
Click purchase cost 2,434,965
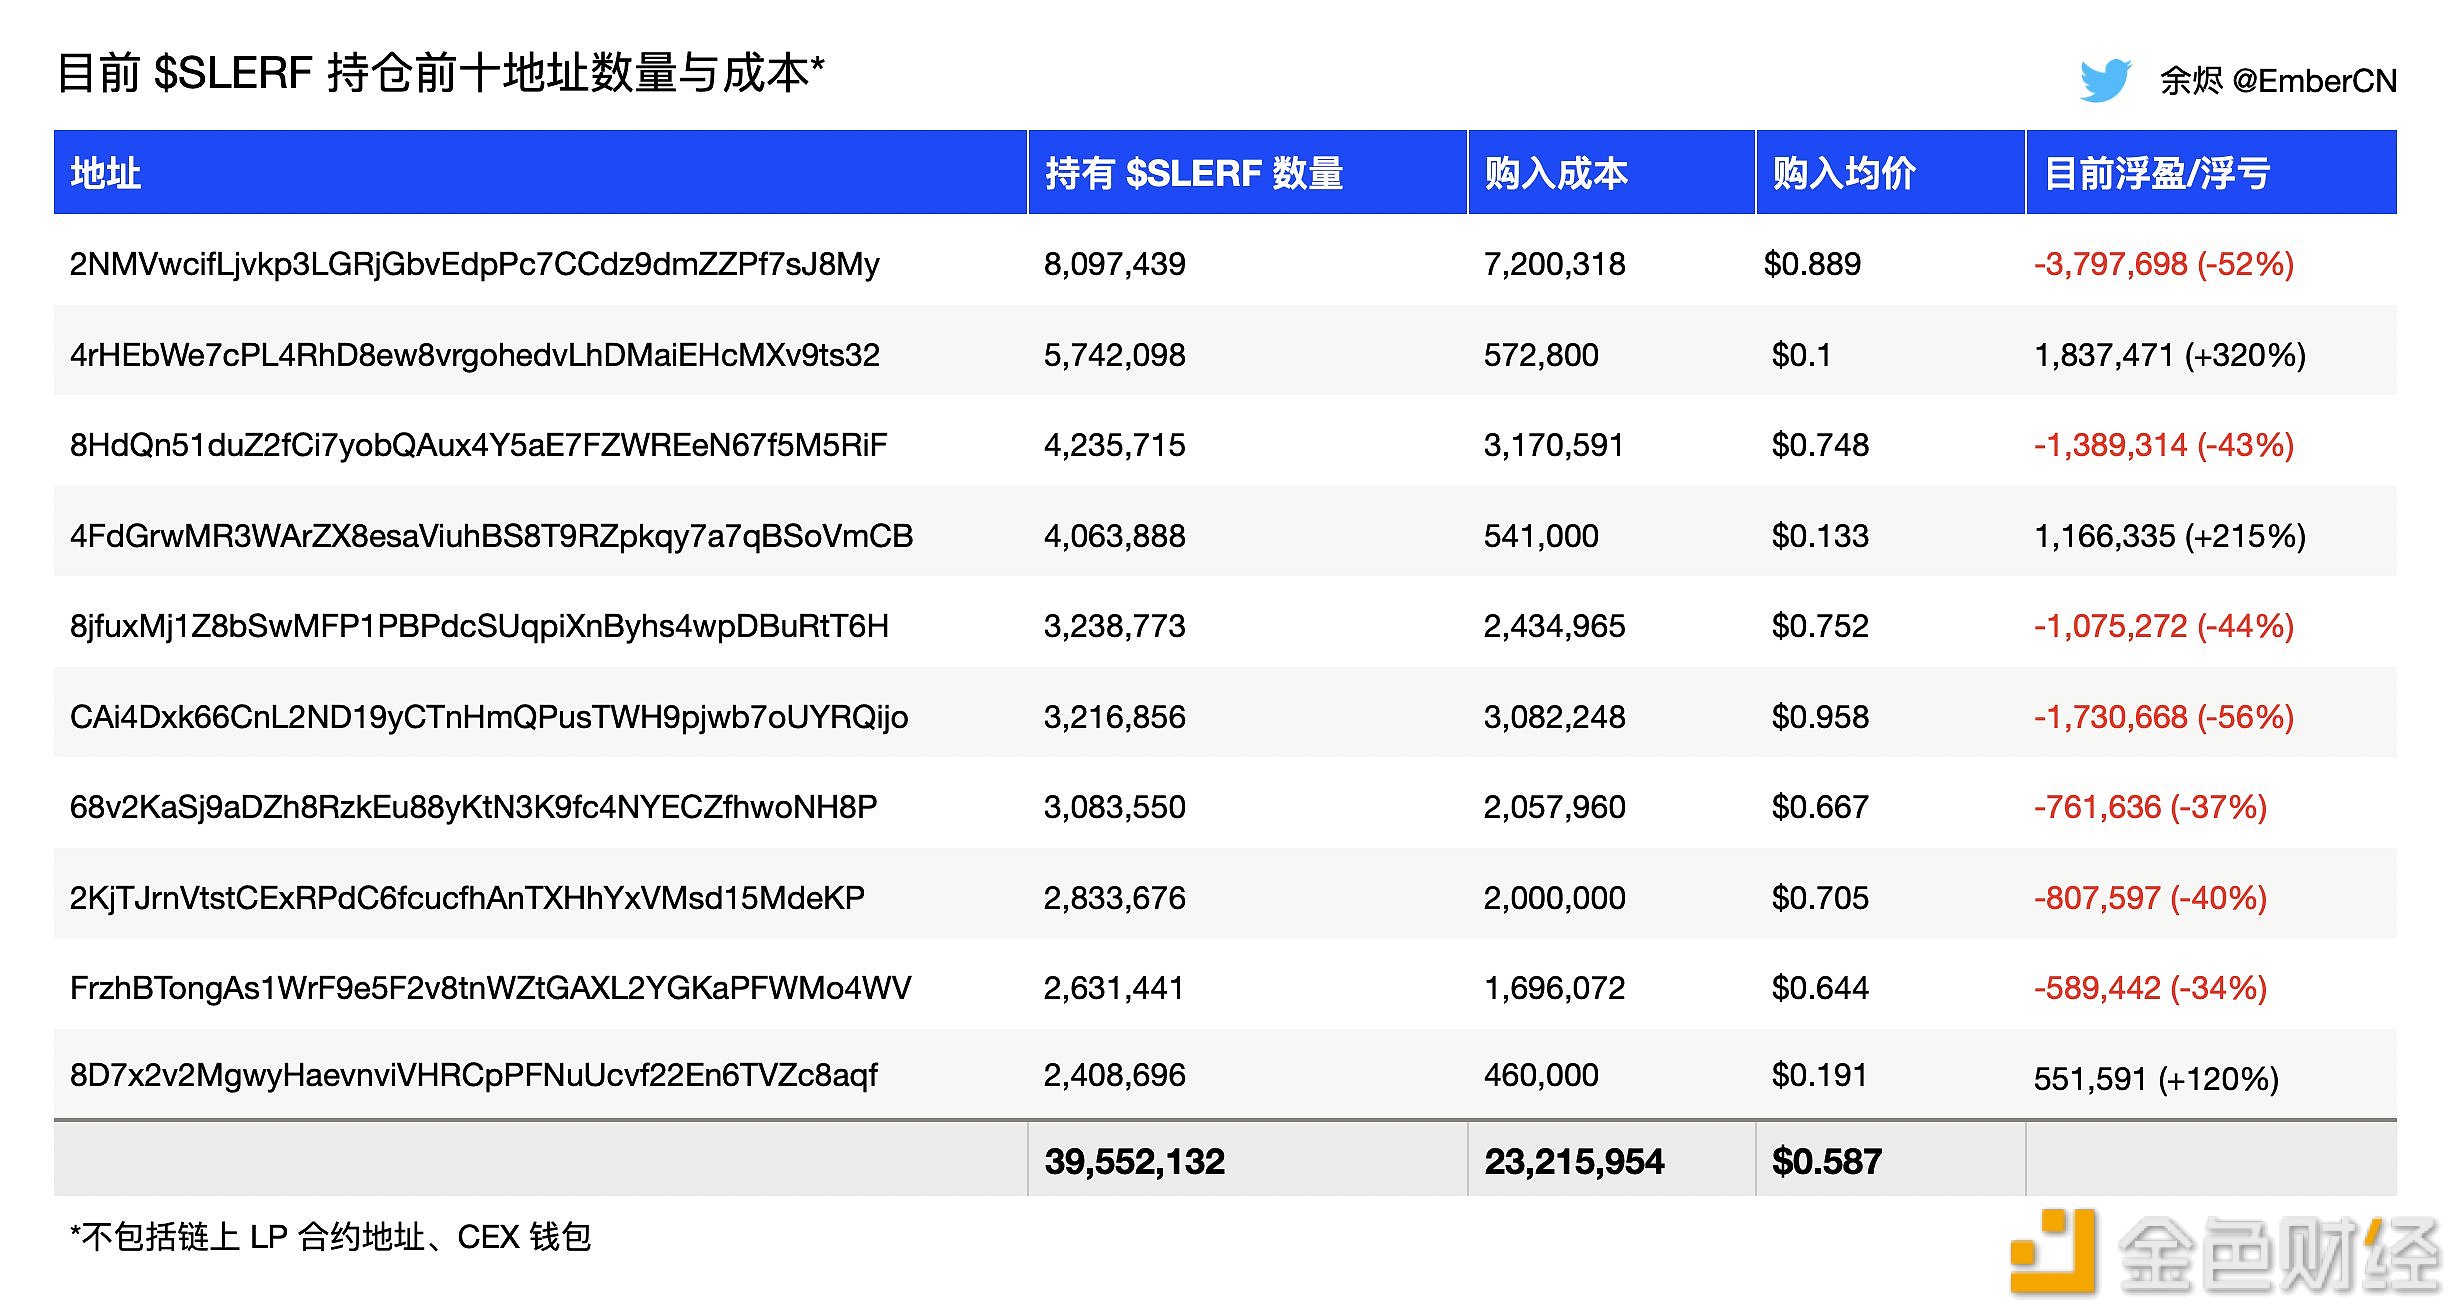pos(1555,626)
